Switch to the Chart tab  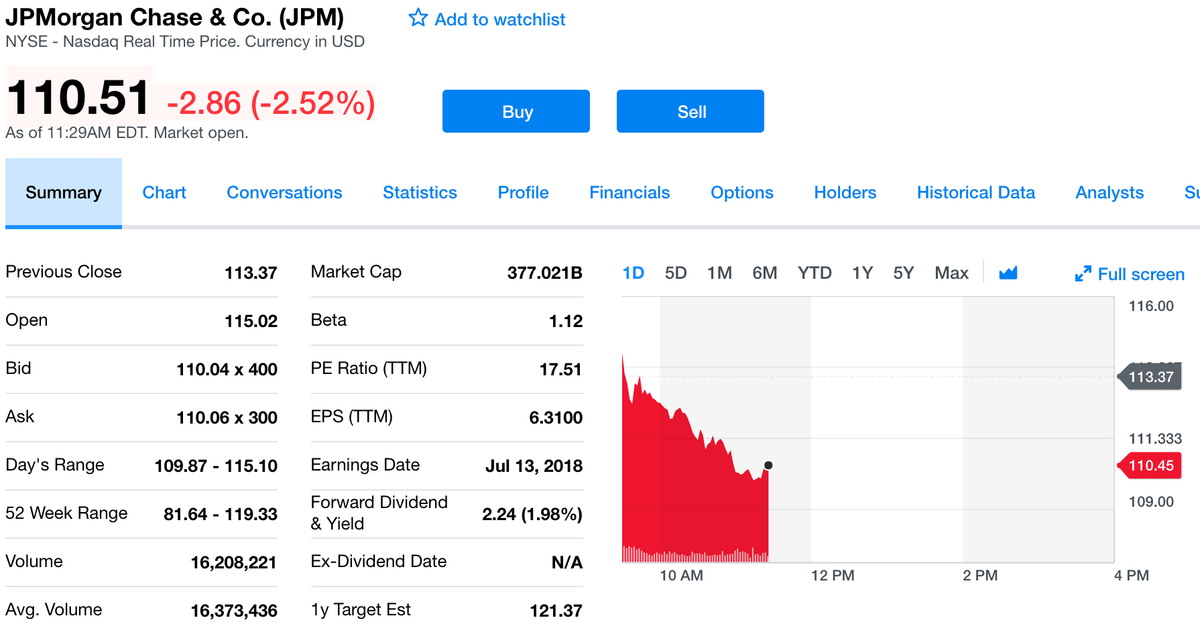(x=164, y=192)
